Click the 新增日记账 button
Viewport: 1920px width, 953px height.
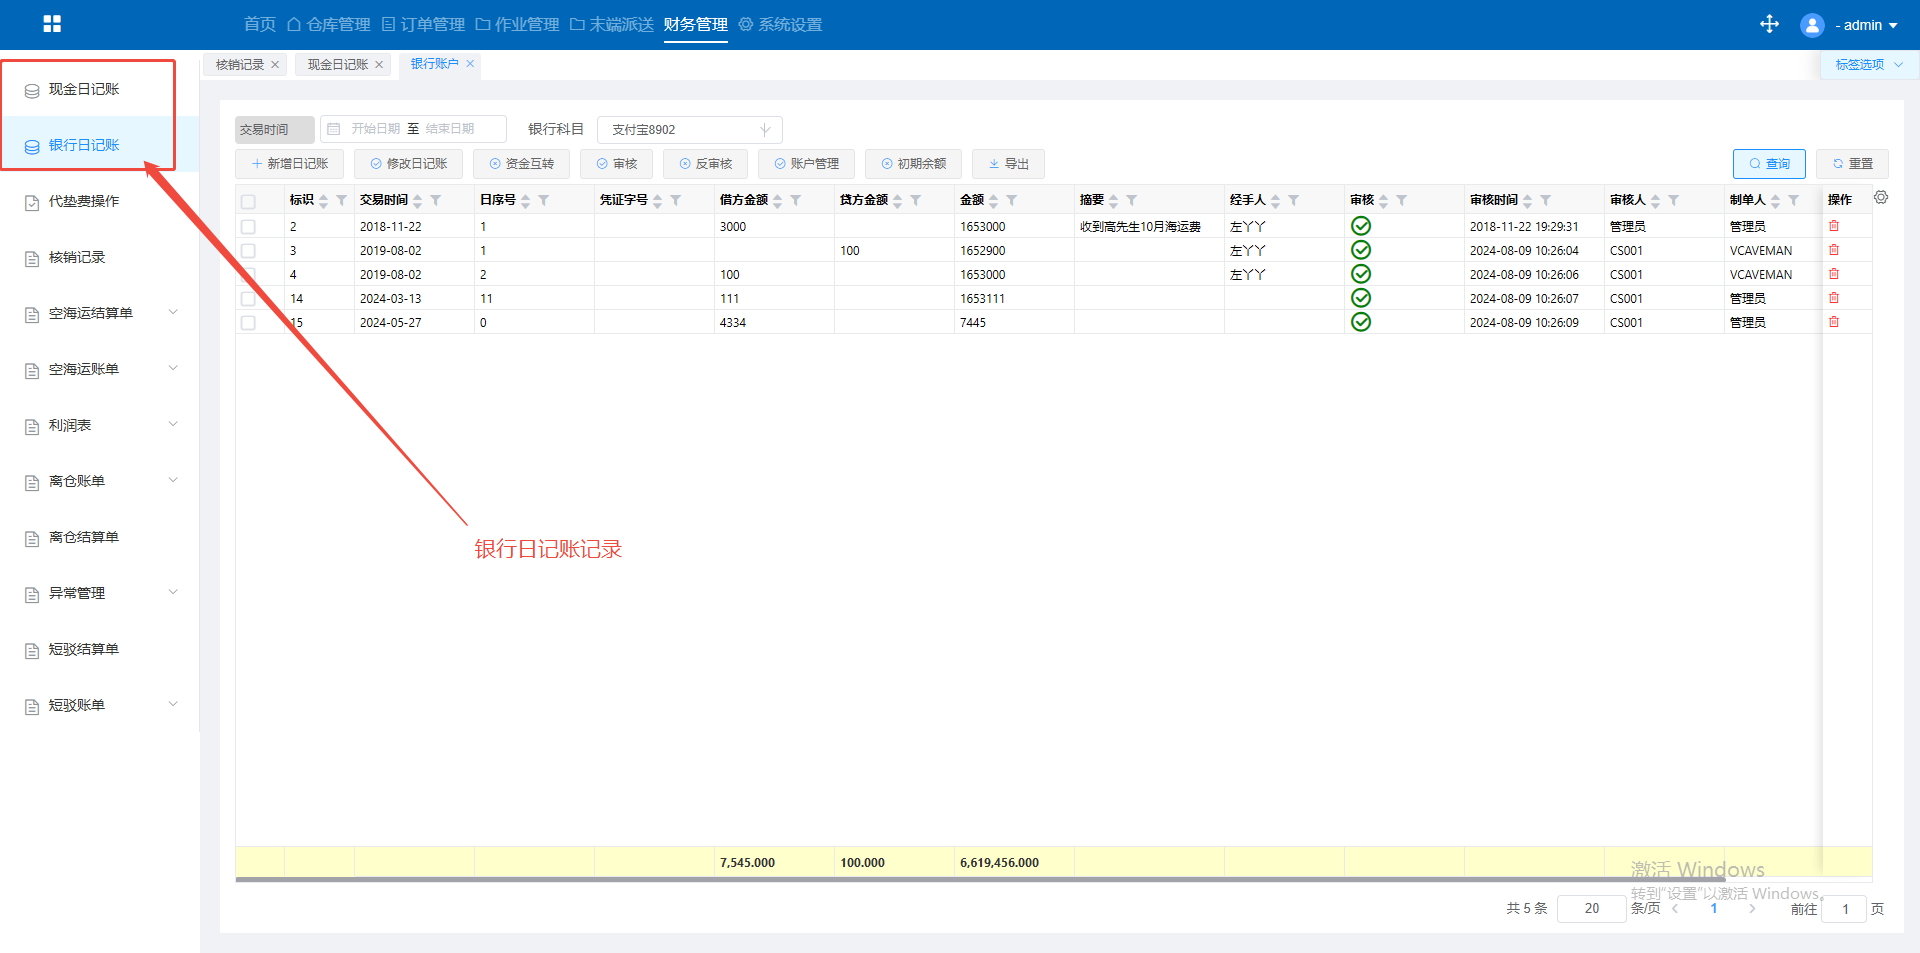coord(289,164)
